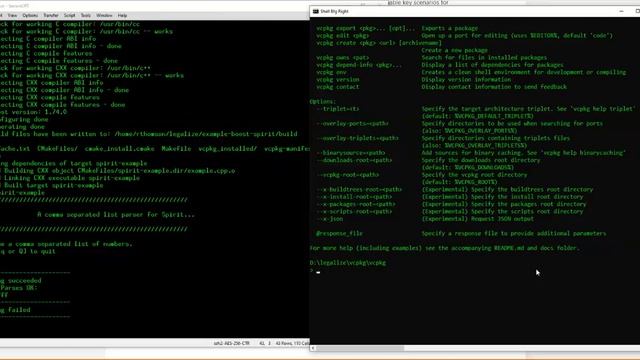
Task: Click the command prompt cursor in shell window
Action: pyautogui.click(x=318, y=272)
